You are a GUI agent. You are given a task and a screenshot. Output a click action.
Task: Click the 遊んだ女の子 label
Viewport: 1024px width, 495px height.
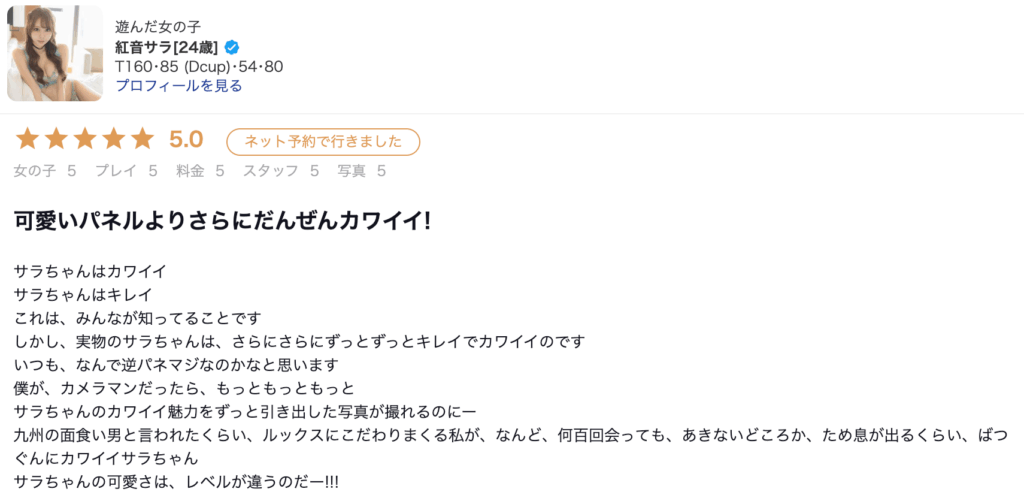coord(157,27)
